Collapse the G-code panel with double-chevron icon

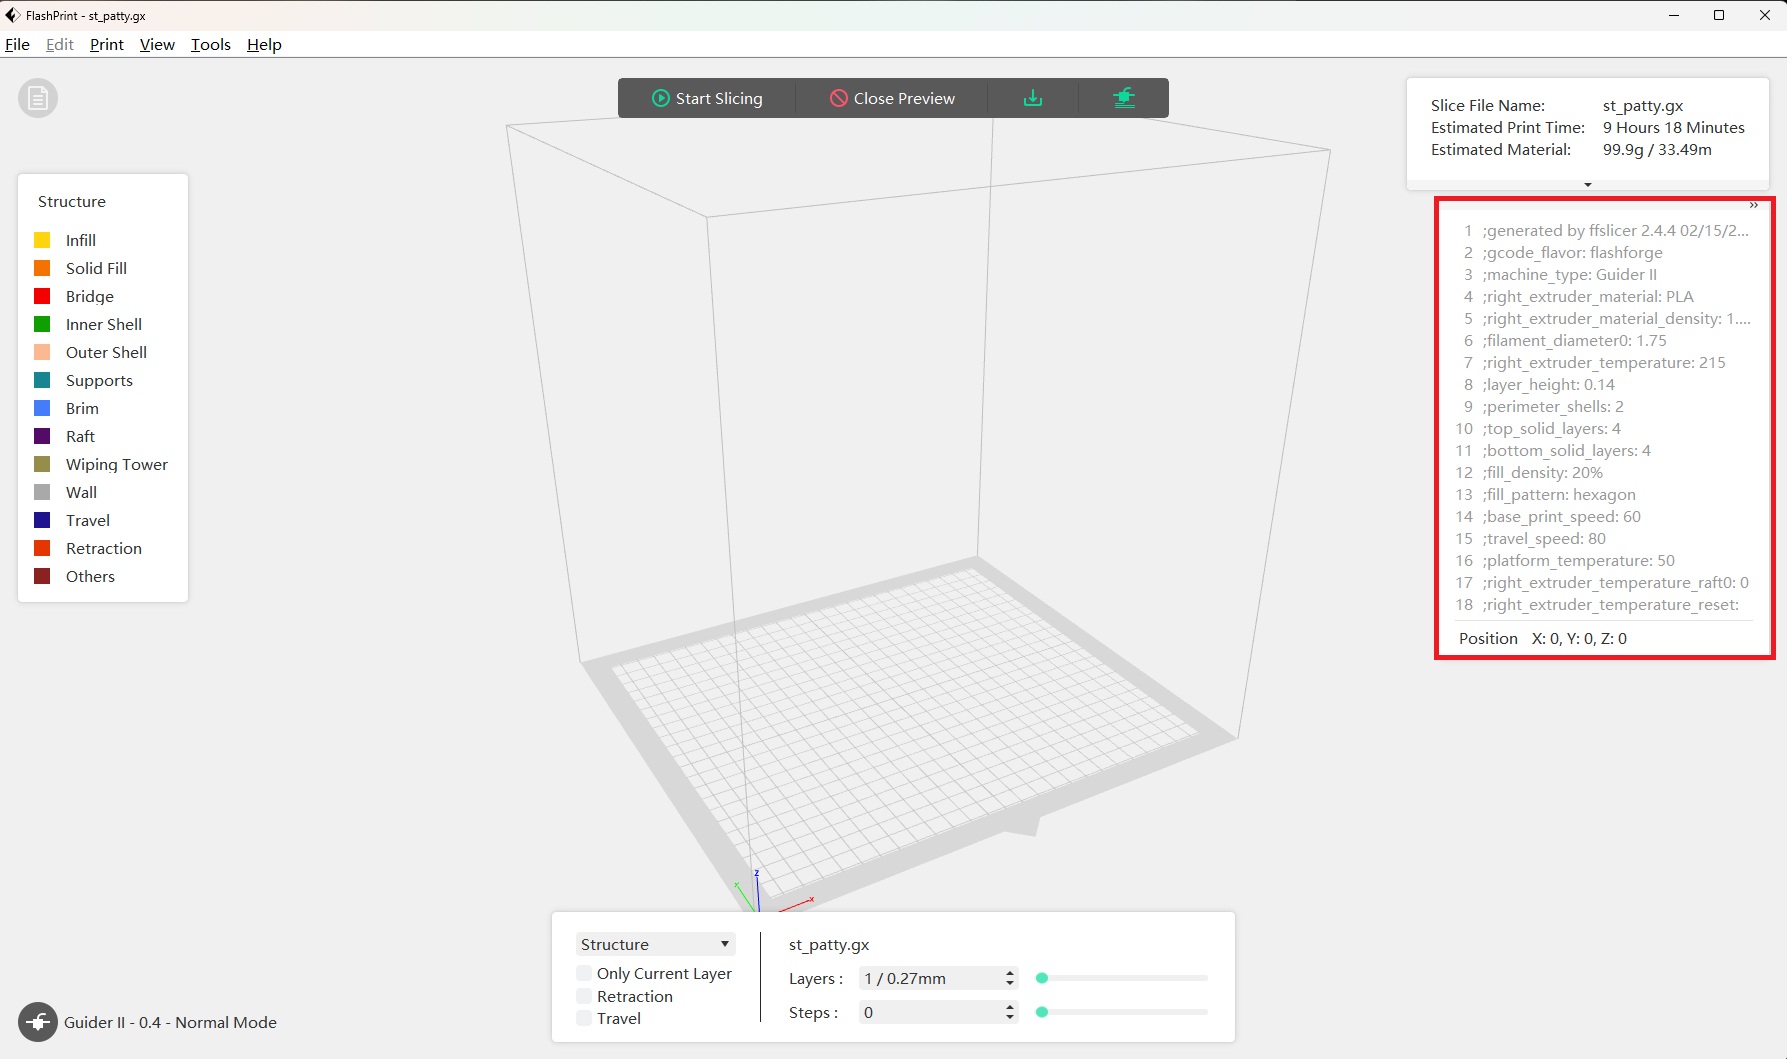click(1754, 206)
